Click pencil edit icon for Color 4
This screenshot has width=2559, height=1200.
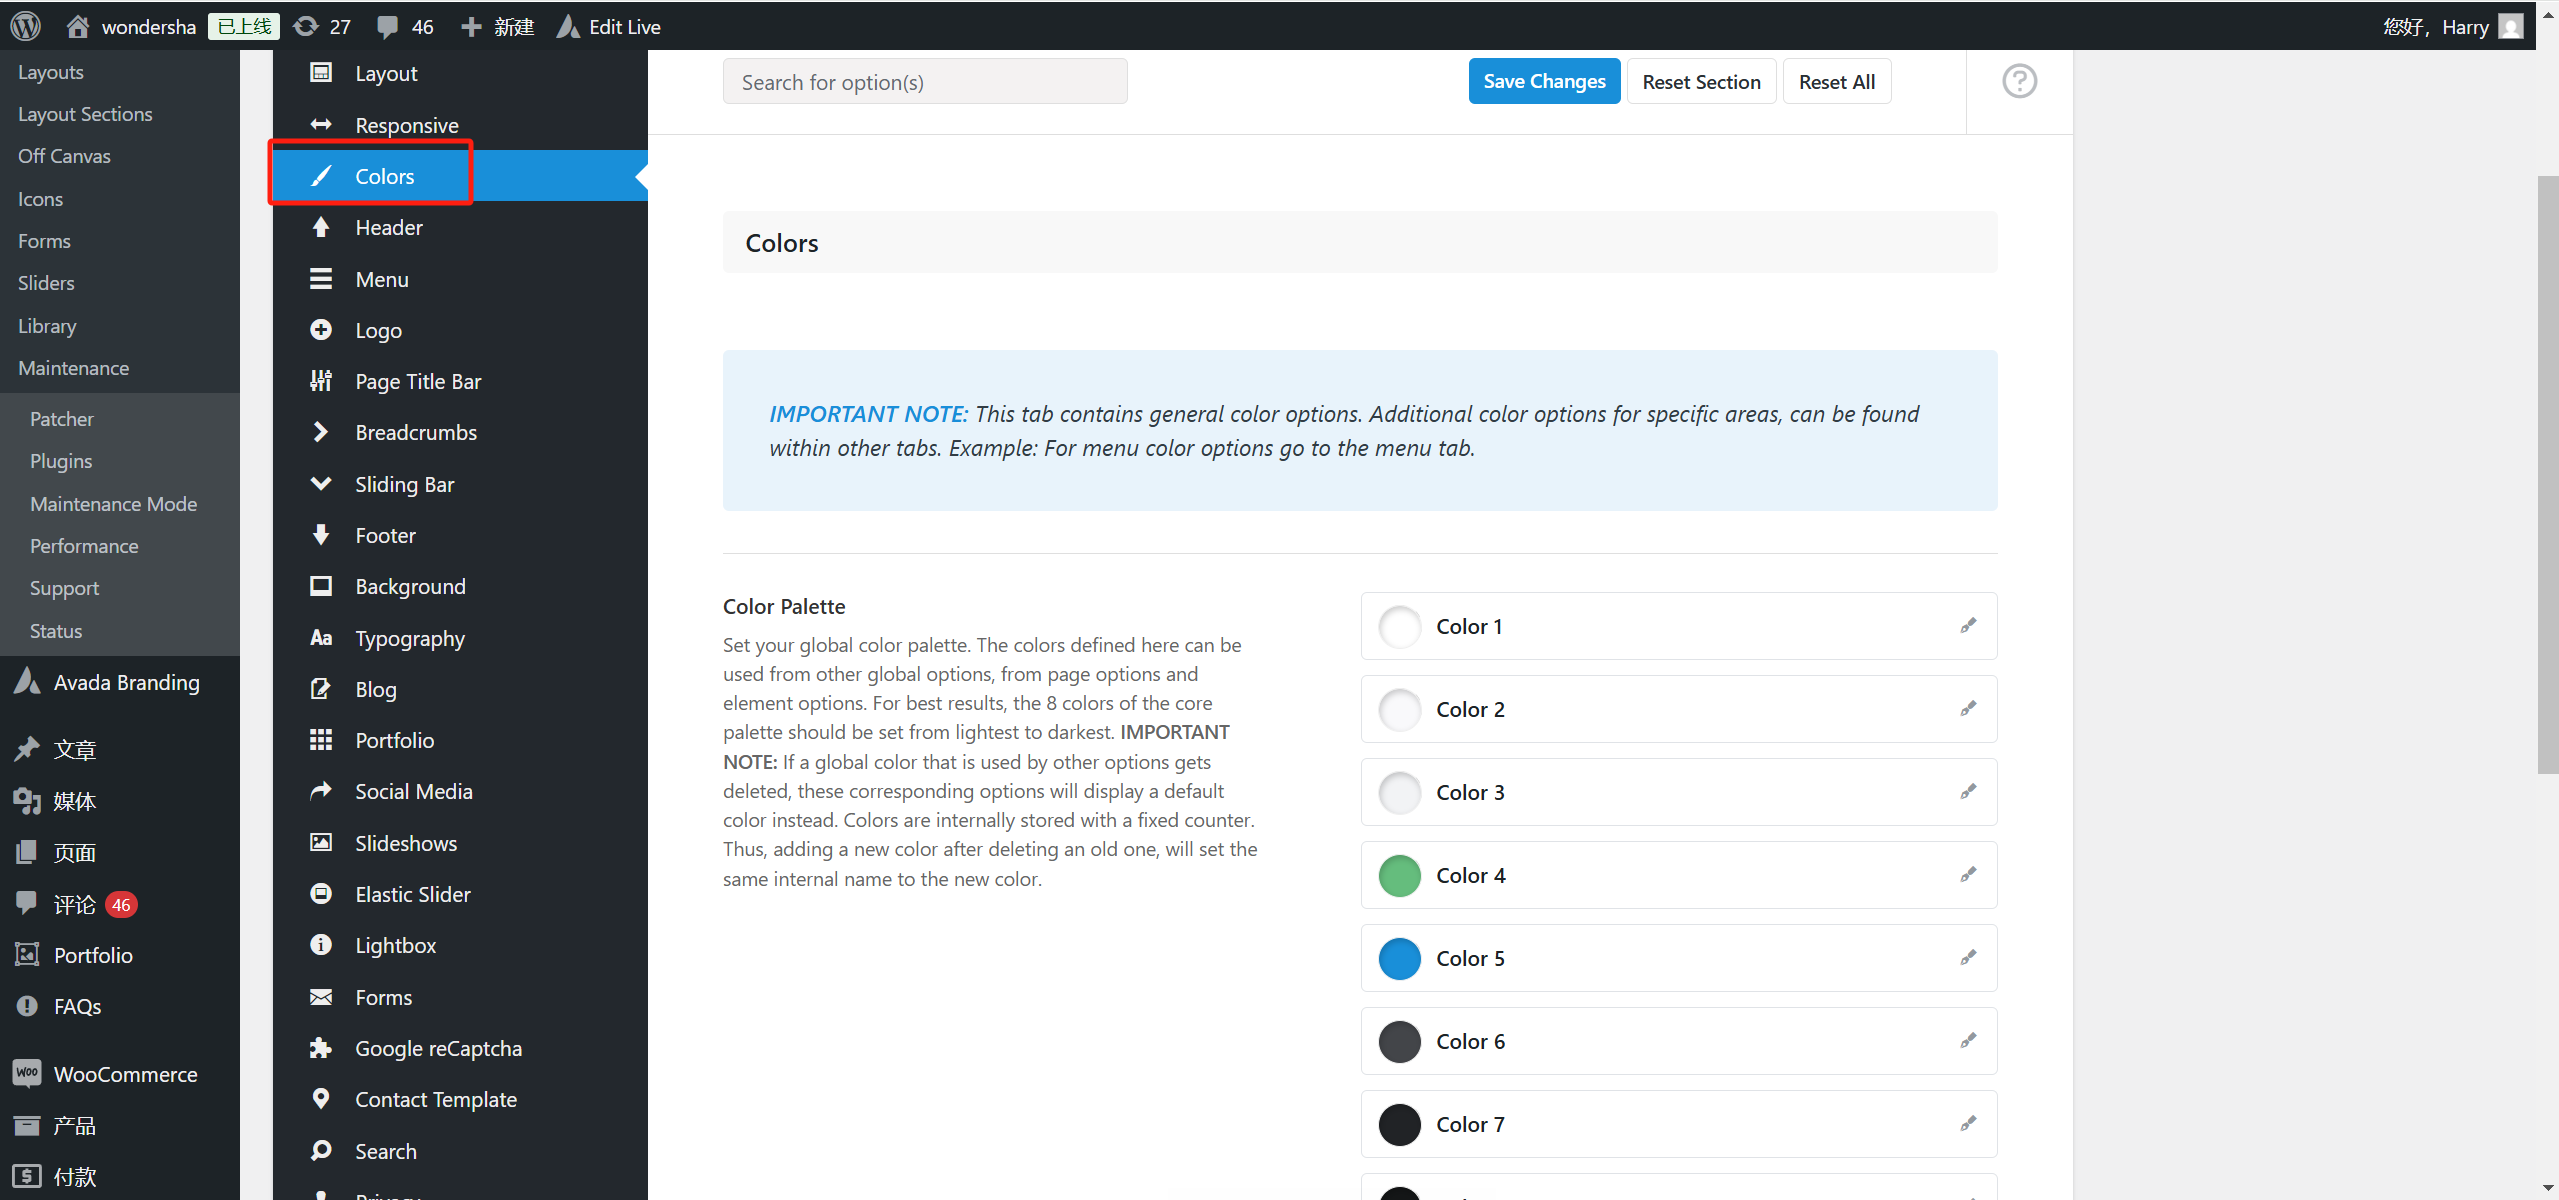pos(1967,875)
